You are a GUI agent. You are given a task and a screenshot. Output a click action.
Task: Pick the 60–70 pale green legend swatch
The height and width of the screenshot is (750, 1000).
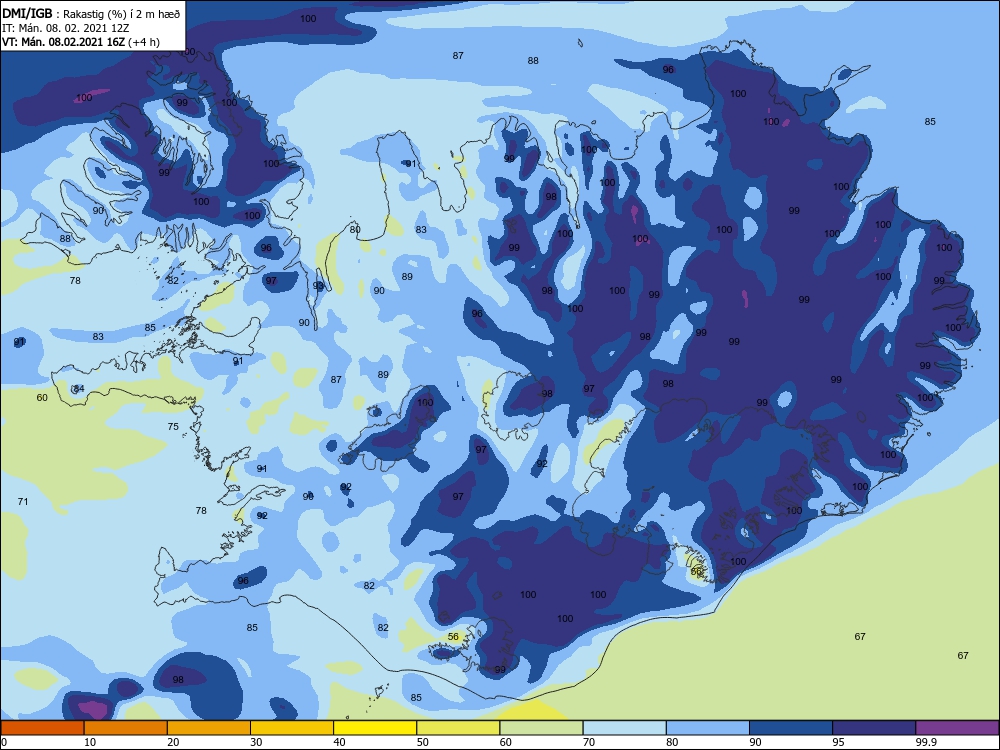pyautogui.click(x=541, y=728)
